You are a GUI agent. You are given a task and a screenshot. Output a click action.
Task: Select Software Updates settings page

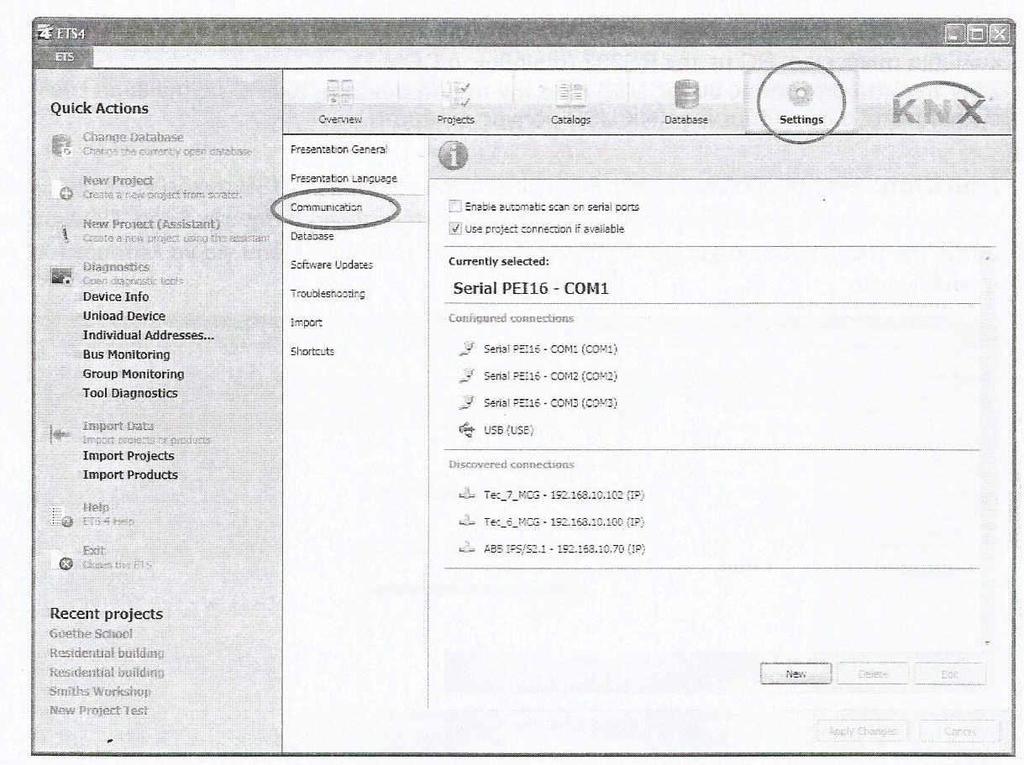coord(331,265)
